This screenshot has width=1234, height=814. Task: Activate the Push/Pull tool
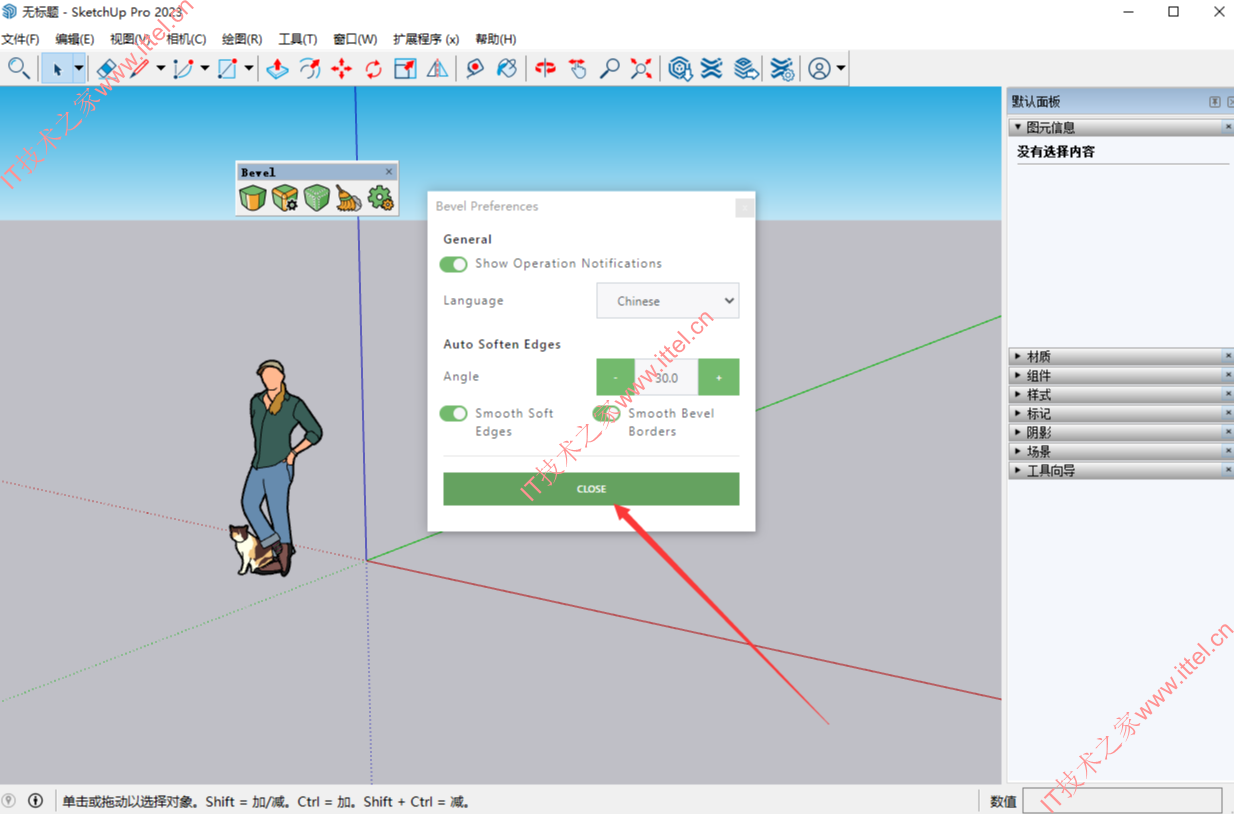click(277, 68)
